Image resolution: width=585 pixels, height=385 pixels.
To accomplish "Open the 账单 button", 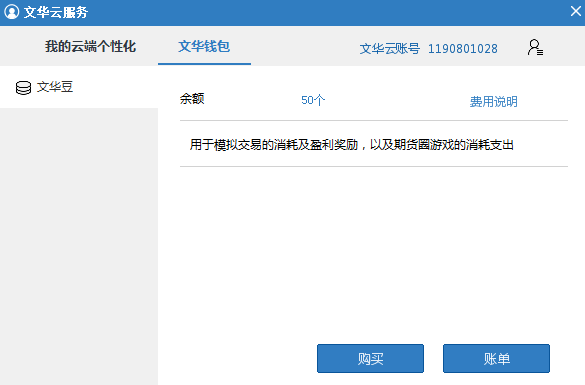I will tap(496, 359).
